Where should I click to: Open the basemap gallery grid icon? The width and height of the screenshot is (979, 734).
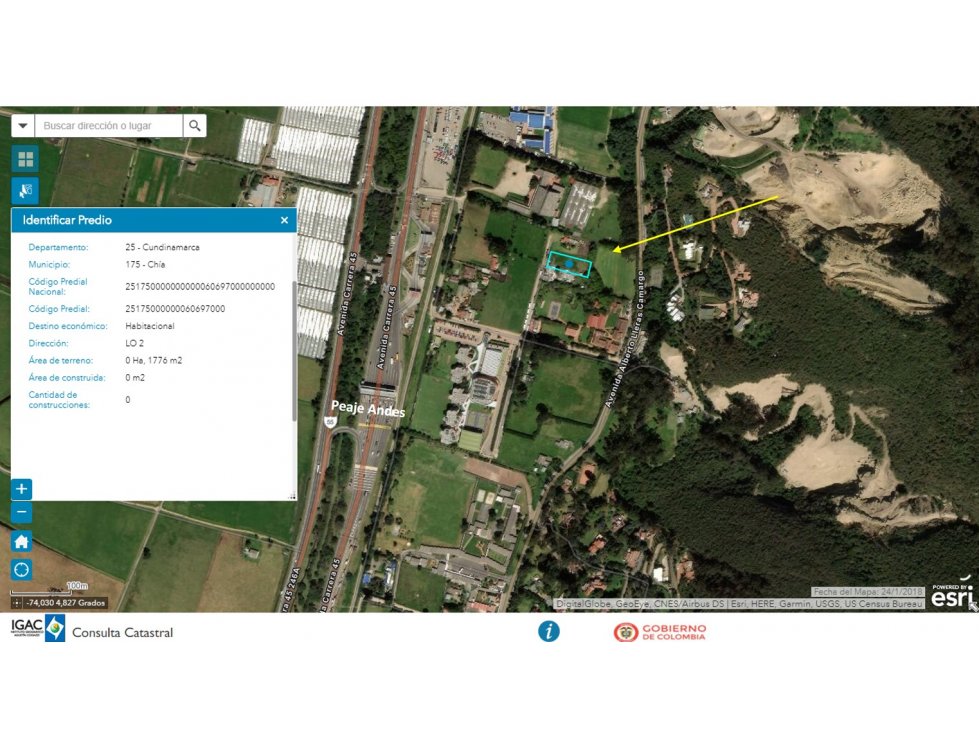tap(25, 159)
